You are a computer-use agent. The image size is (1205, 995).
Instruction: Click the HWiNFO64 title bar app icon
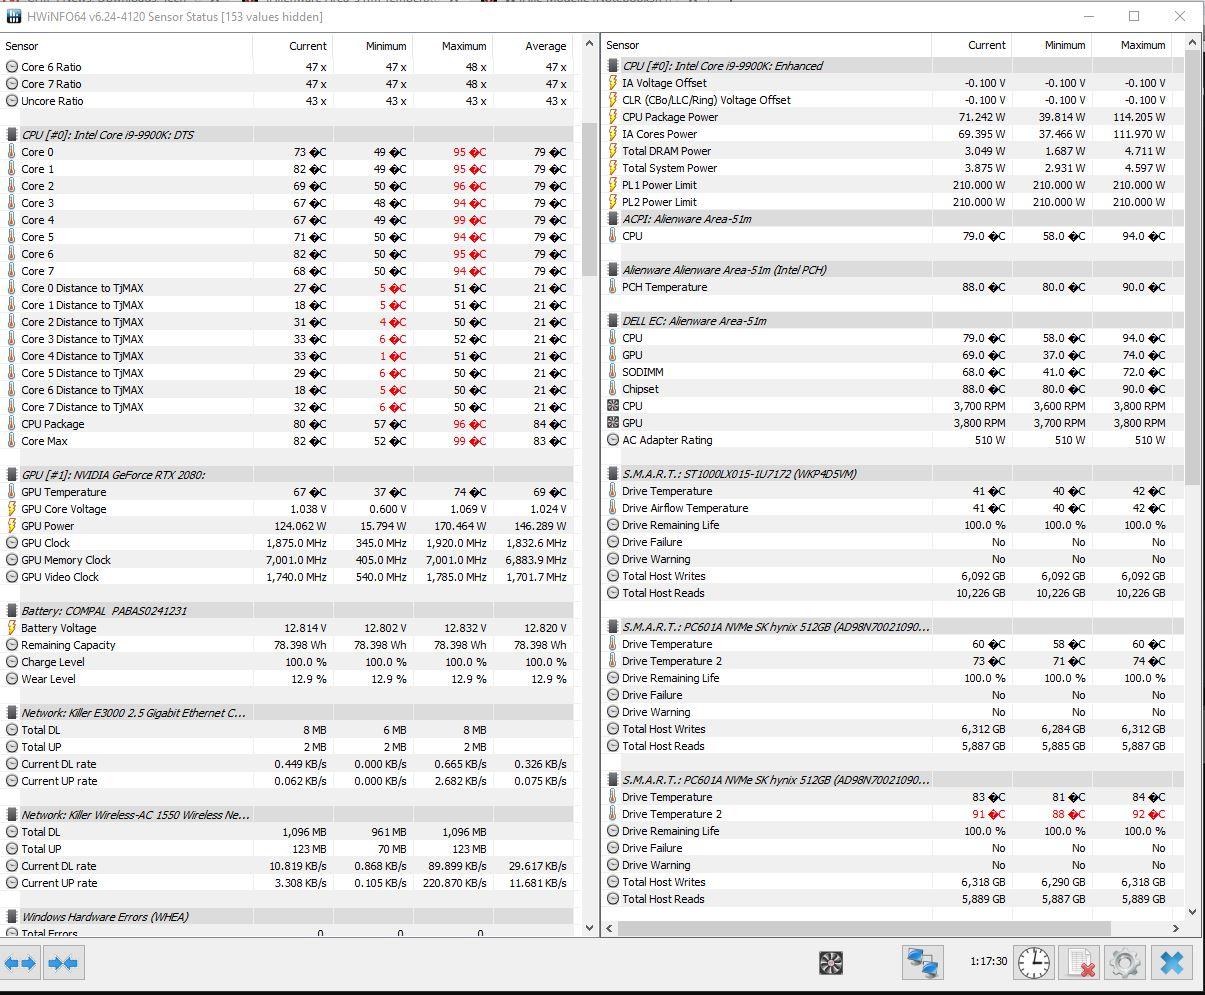pos(13,17)
